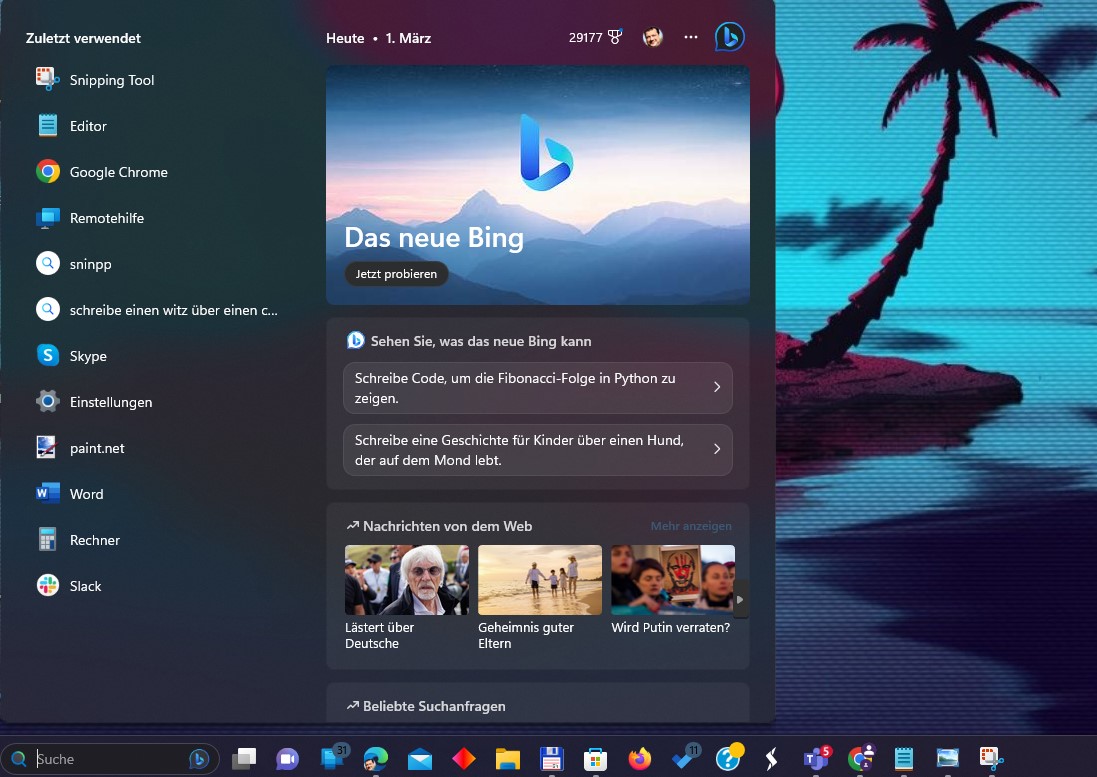Open the taskbar app with badge 31
This screenshot has height=777, width=1097.
332,759
